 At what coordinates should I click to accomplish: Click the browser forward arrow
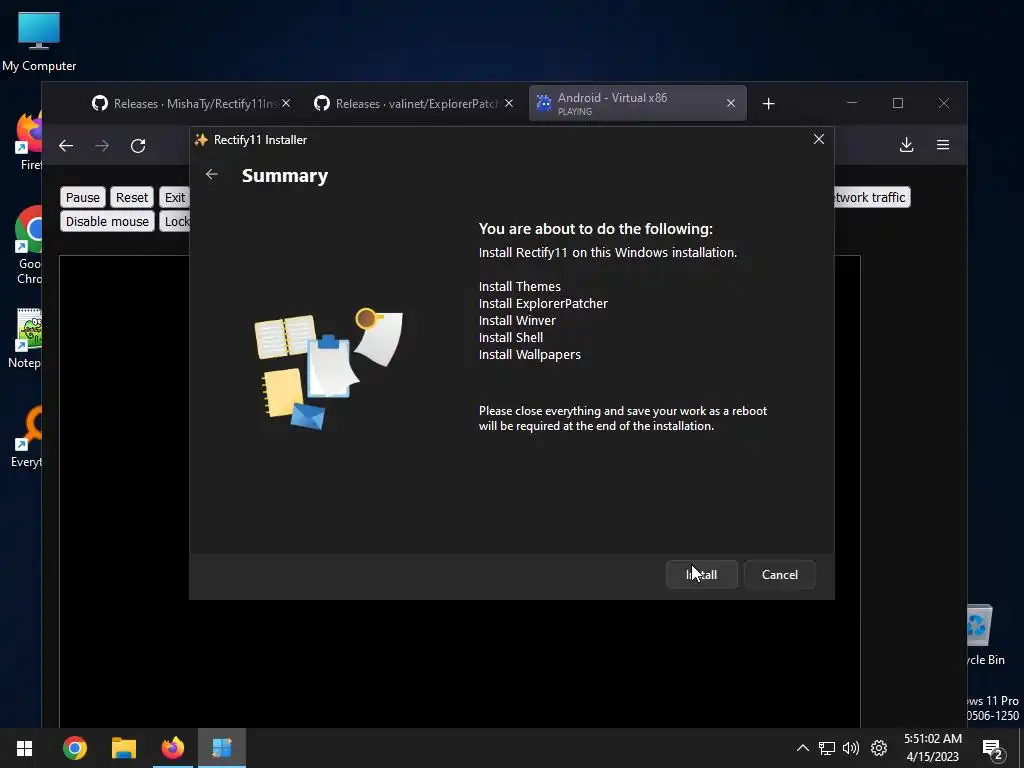coord(102,146)
